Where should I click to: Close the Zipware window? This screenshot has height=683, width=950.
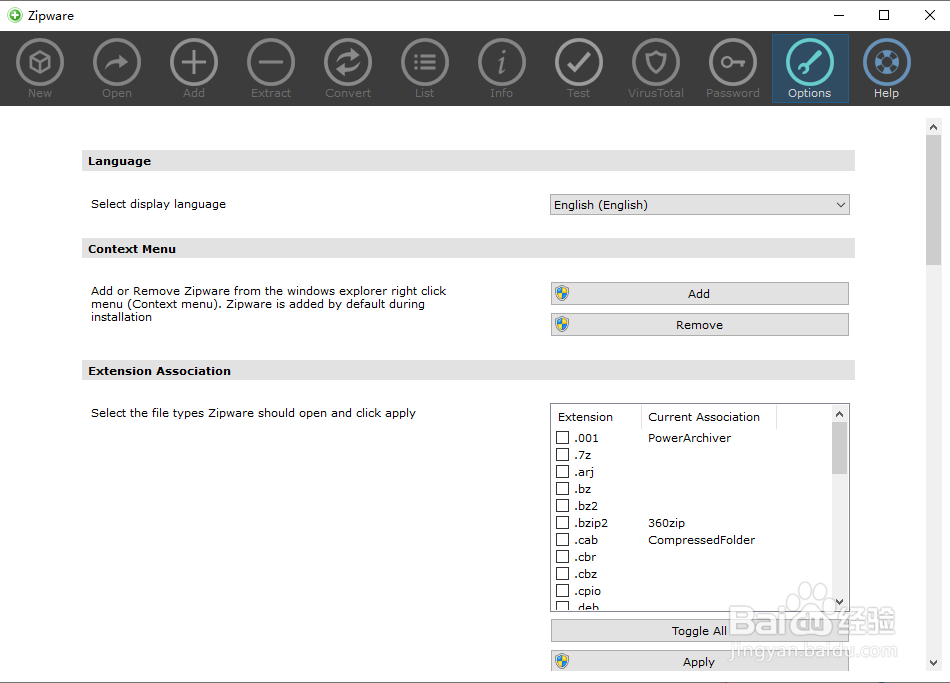(929, 15)
